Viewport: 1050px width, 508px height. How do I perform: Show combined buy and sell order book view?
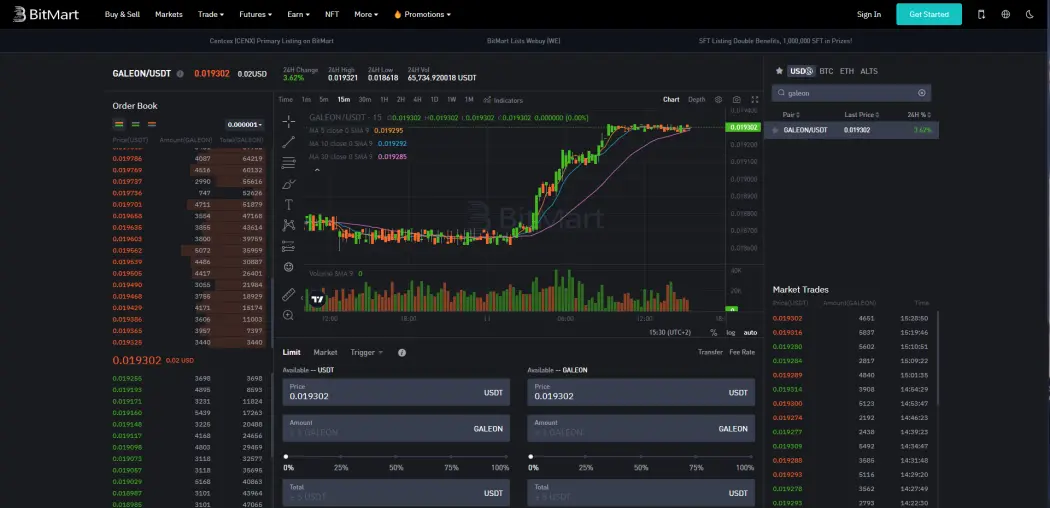(x=119, y=124)
